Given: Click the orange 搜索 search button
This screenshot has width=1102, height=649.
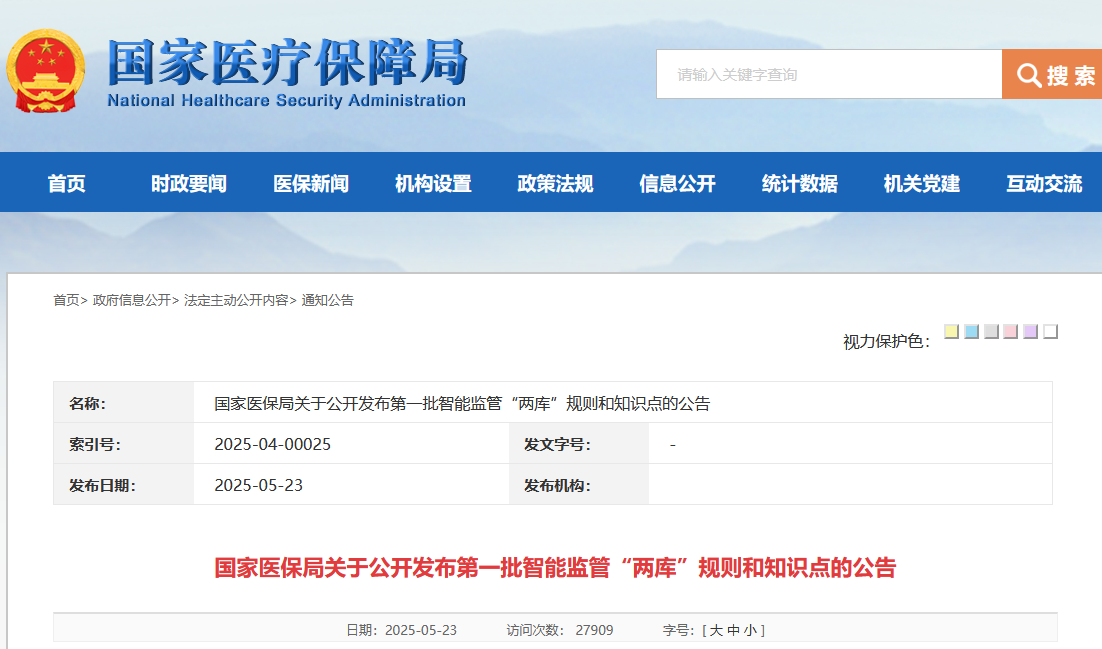Looking at the screenshot, I should point(1052,74).
